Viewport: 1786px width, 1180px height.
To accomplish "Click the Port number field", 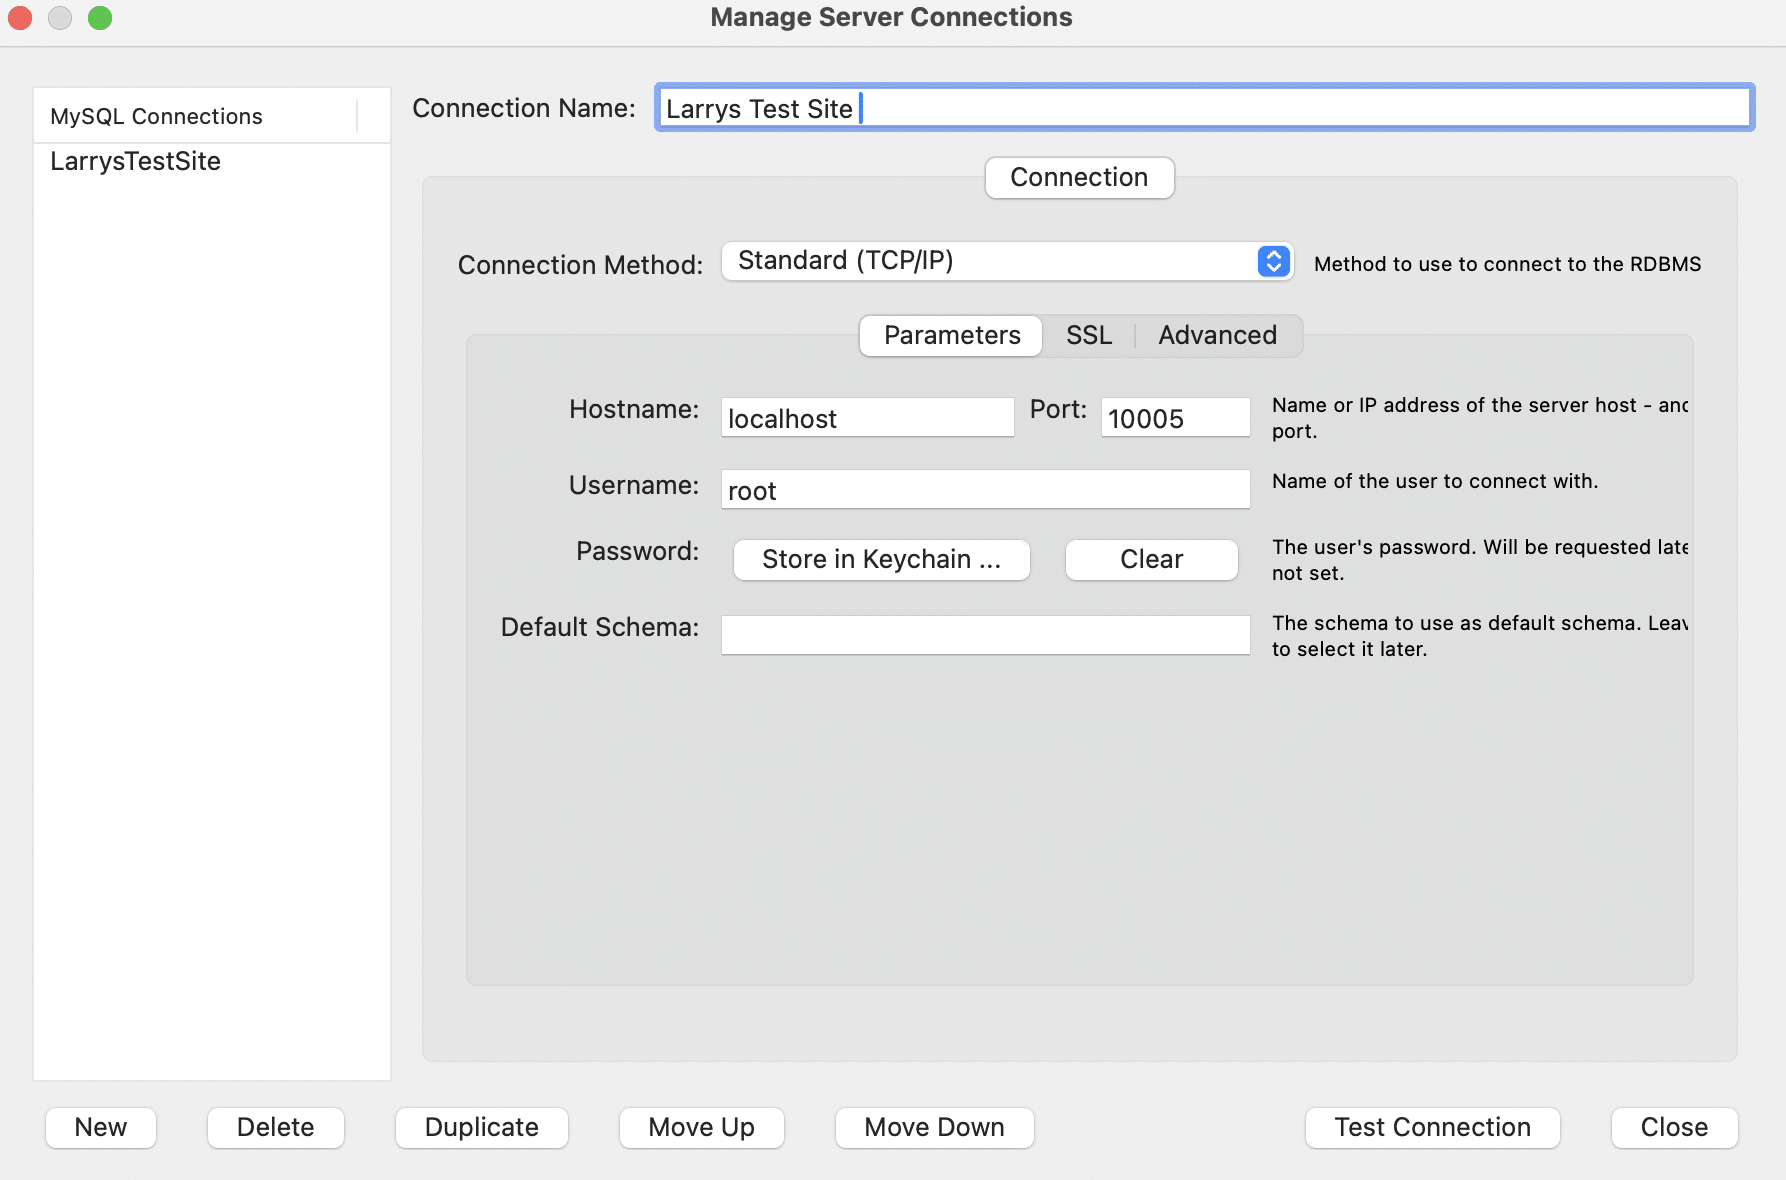I will [x=1175, y=418].
